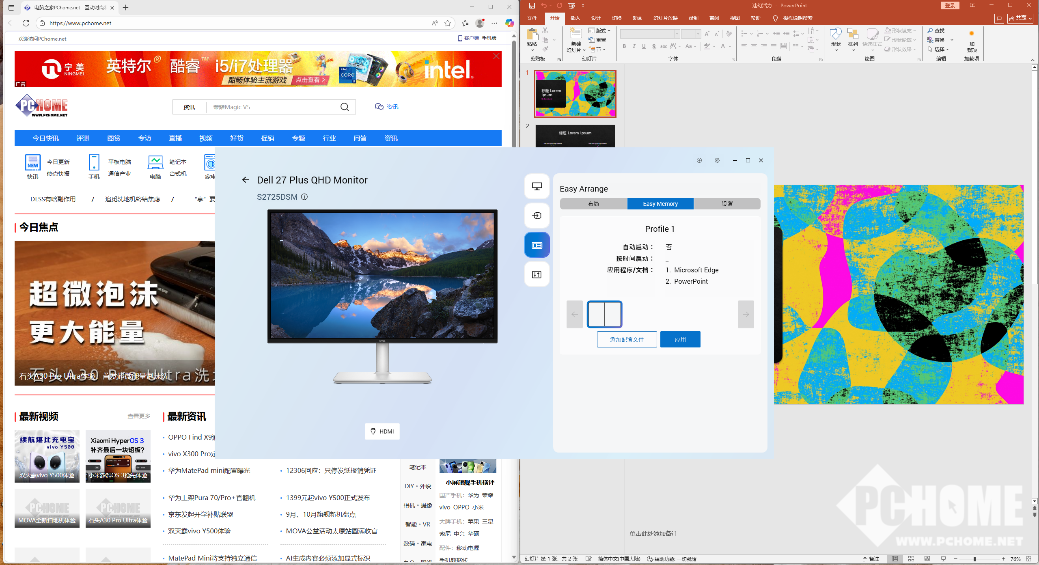The height and width of the screenshot is (565, 1039).
Task: Insert a new slide from the ribbon
Action: (x=575, y=38)
